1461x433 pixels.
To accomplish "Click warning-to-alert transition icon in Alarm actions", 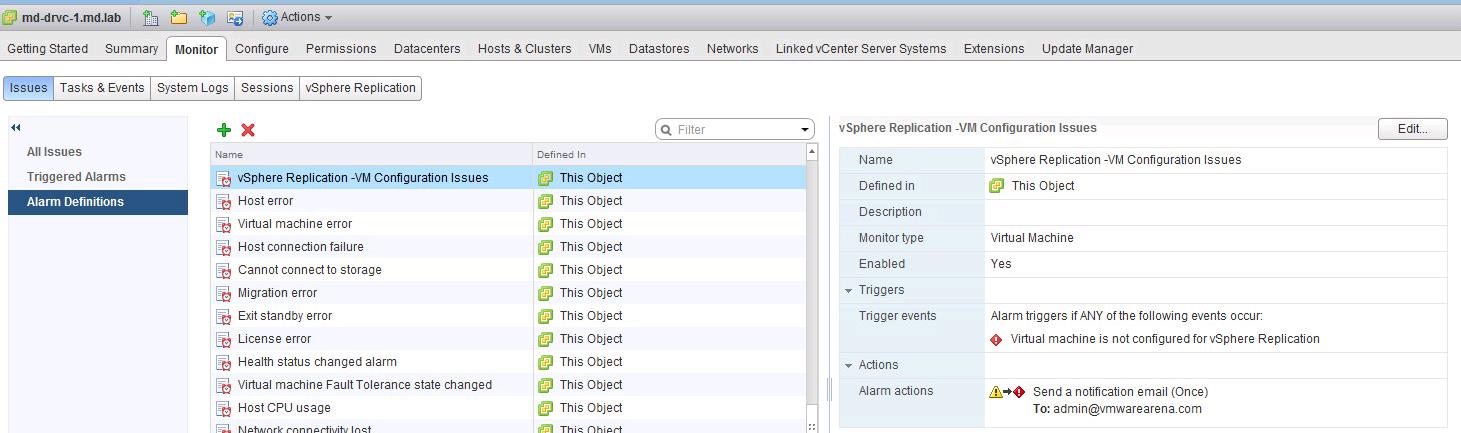I will 1007,392.
